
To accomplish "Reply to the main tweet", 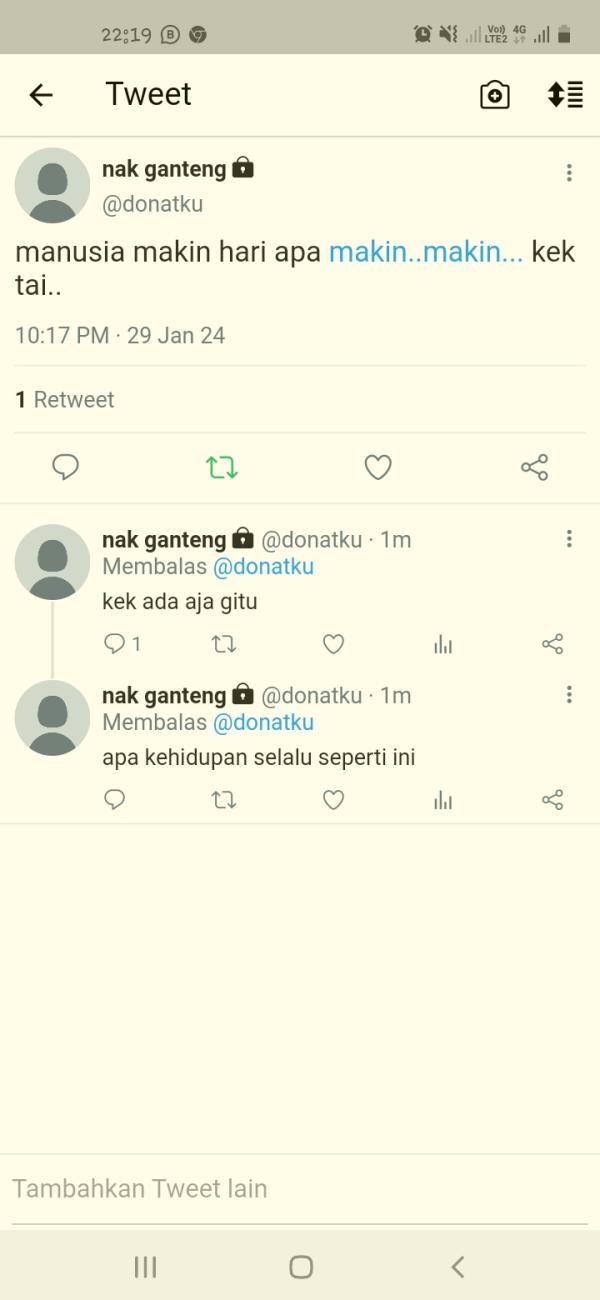I will pos(66,467).
